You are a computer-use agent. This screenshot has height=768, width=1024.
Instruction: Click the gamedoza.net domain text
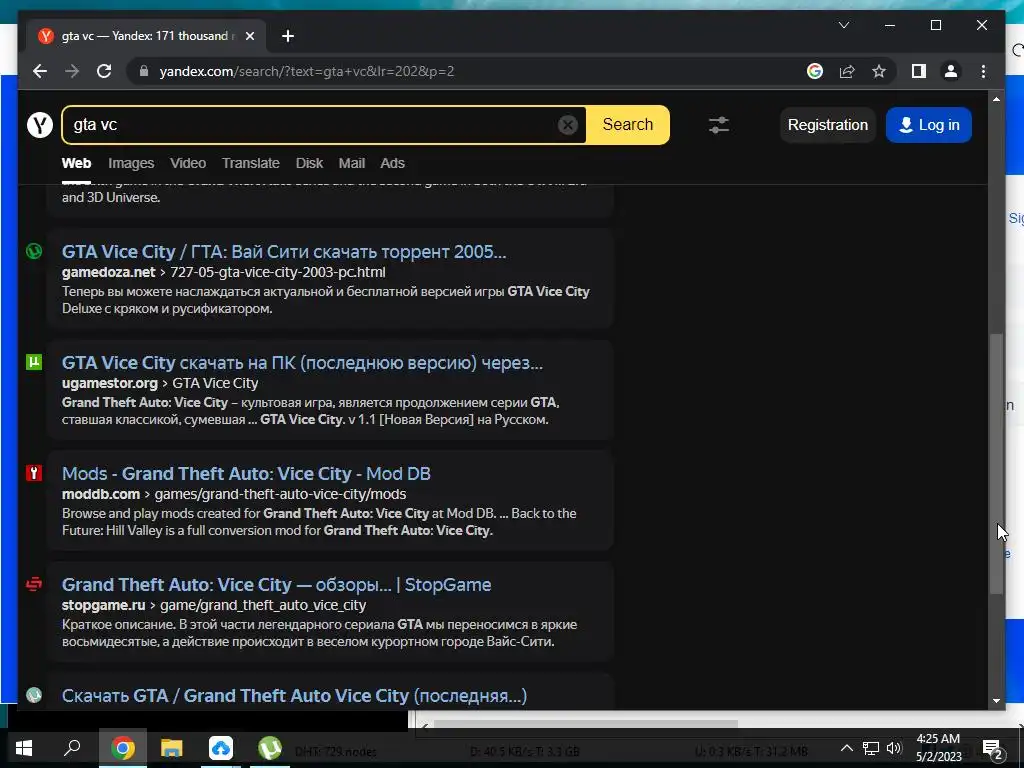tap(108, 272)
